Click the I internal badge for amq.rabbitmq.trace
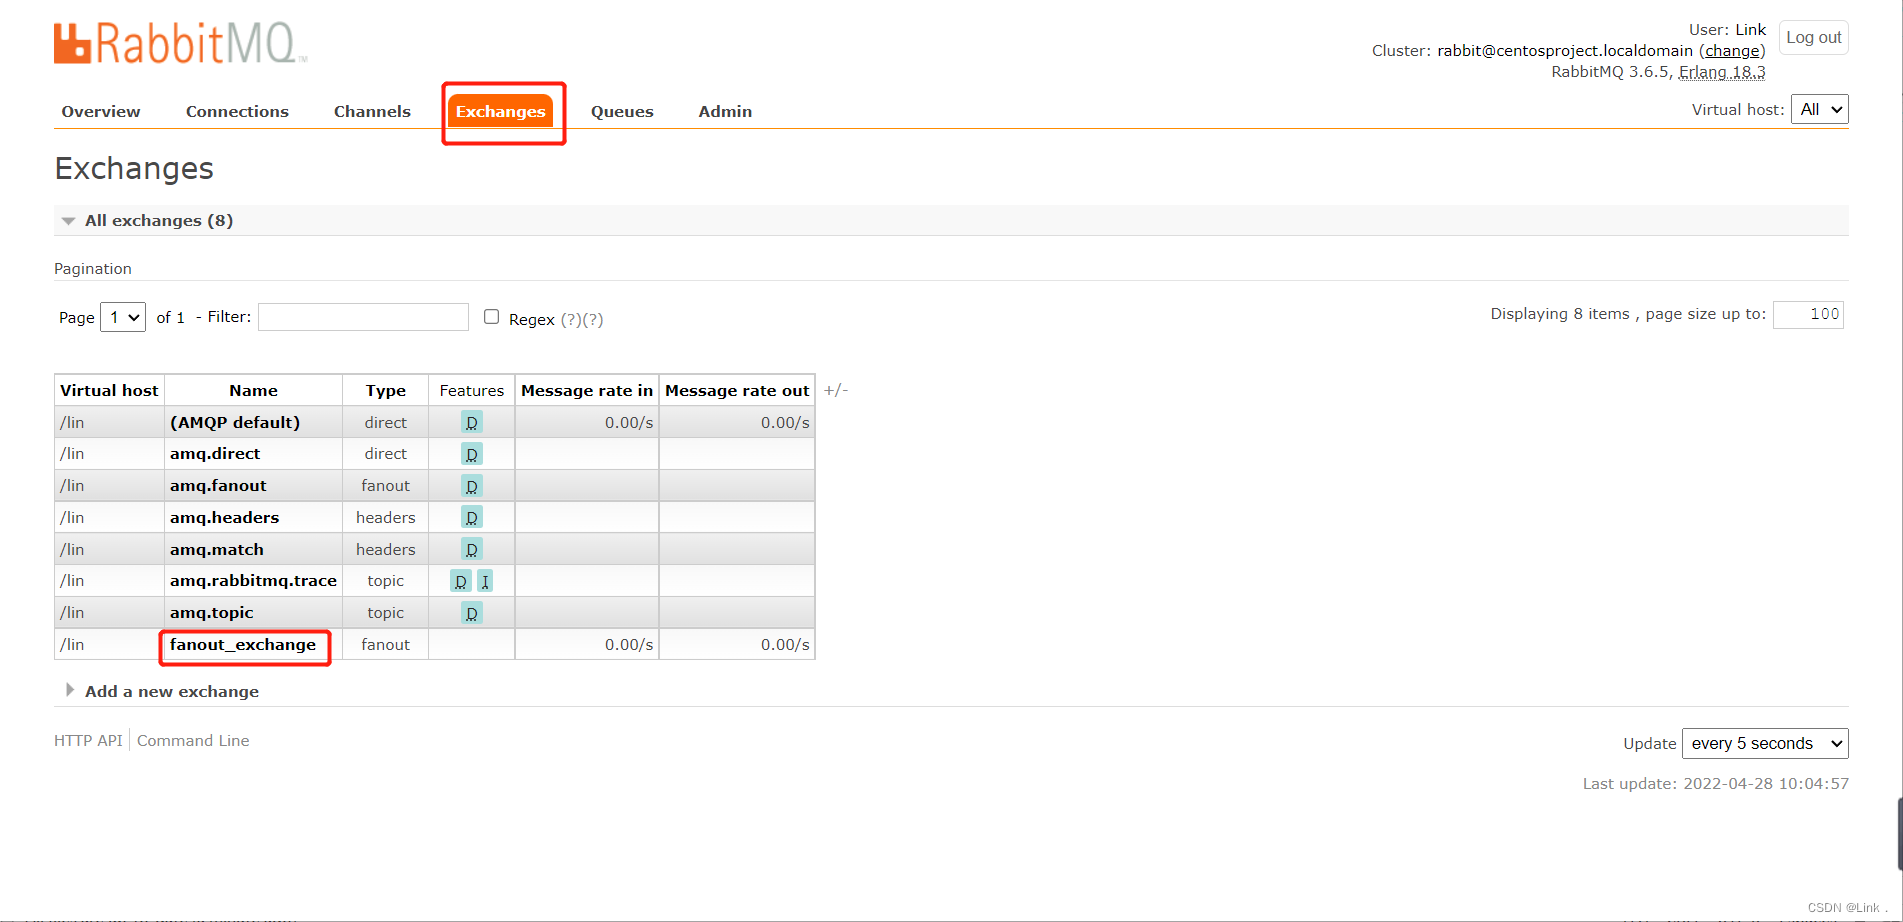 pyautogui.click(x=485, y=581)
